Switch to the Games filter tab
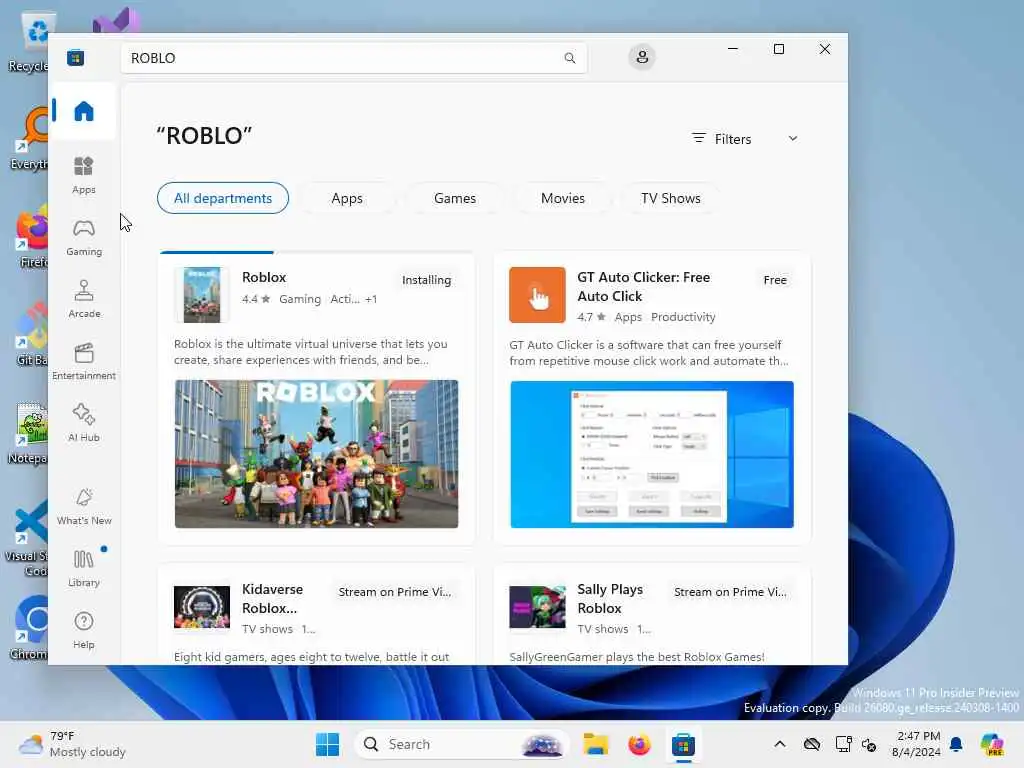Screen dimensions: 1024x768 [x=455, y=198]
